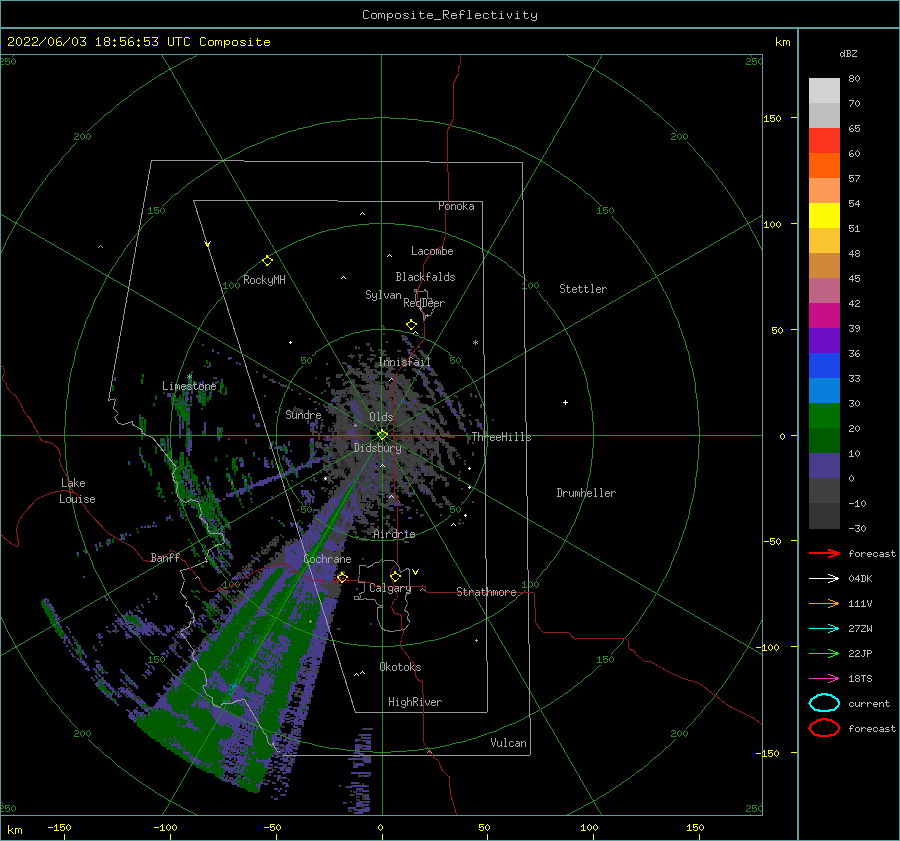The width and height of the screenshot is (900, 841).
Task: Click the Olds label
Action: pos(381,417)
